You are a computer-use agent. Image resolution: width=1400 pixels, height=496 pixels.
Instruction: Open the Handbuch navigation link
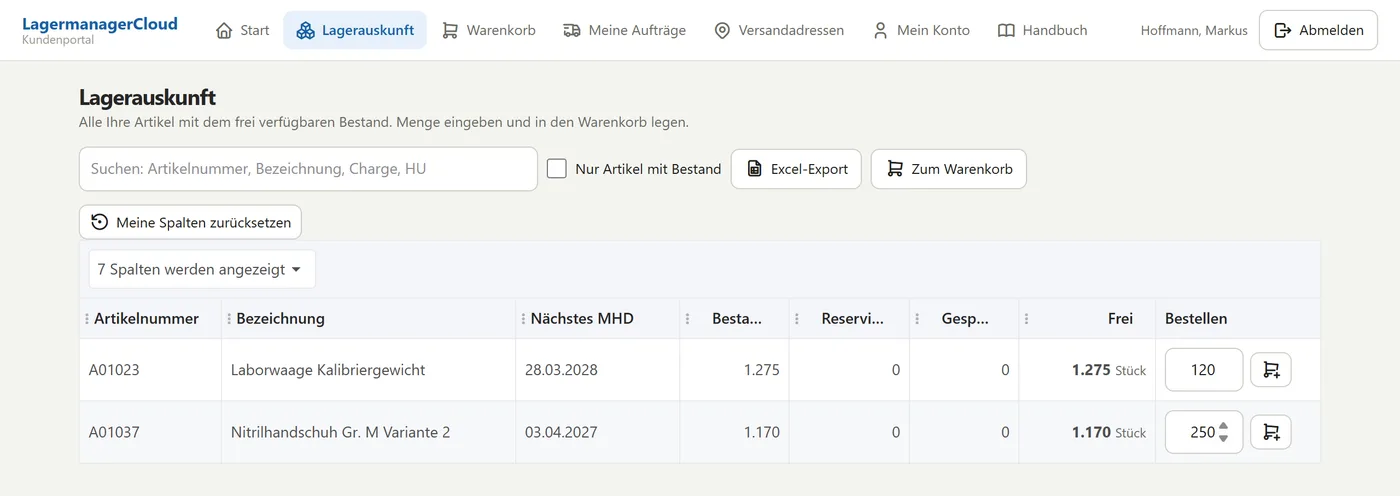1042,30
